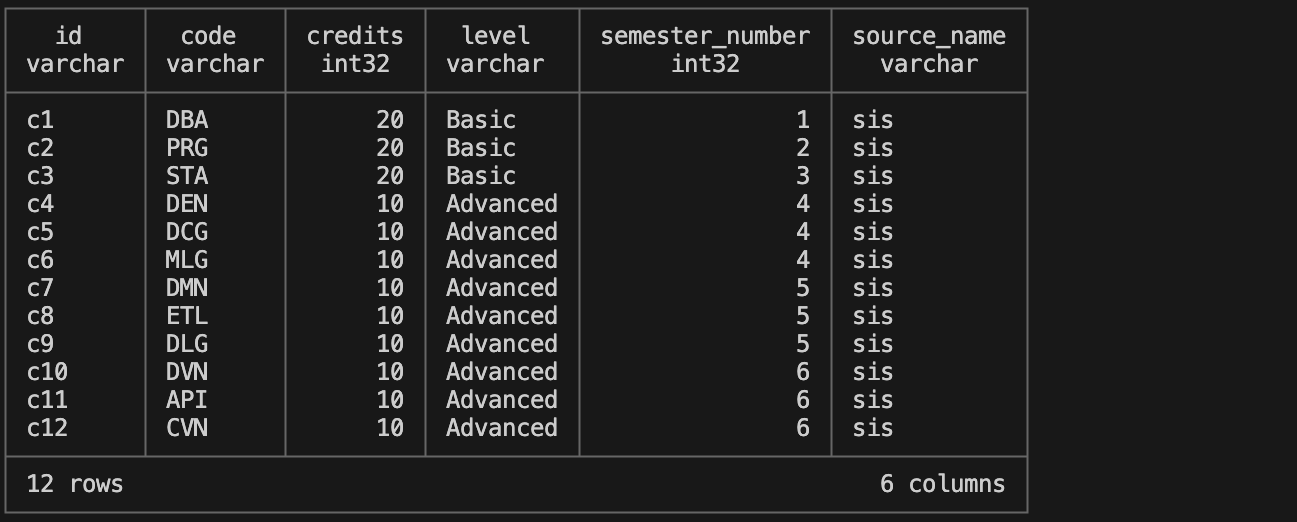Click the id column header
The image size is (1297, 522).
coord(75,50)
